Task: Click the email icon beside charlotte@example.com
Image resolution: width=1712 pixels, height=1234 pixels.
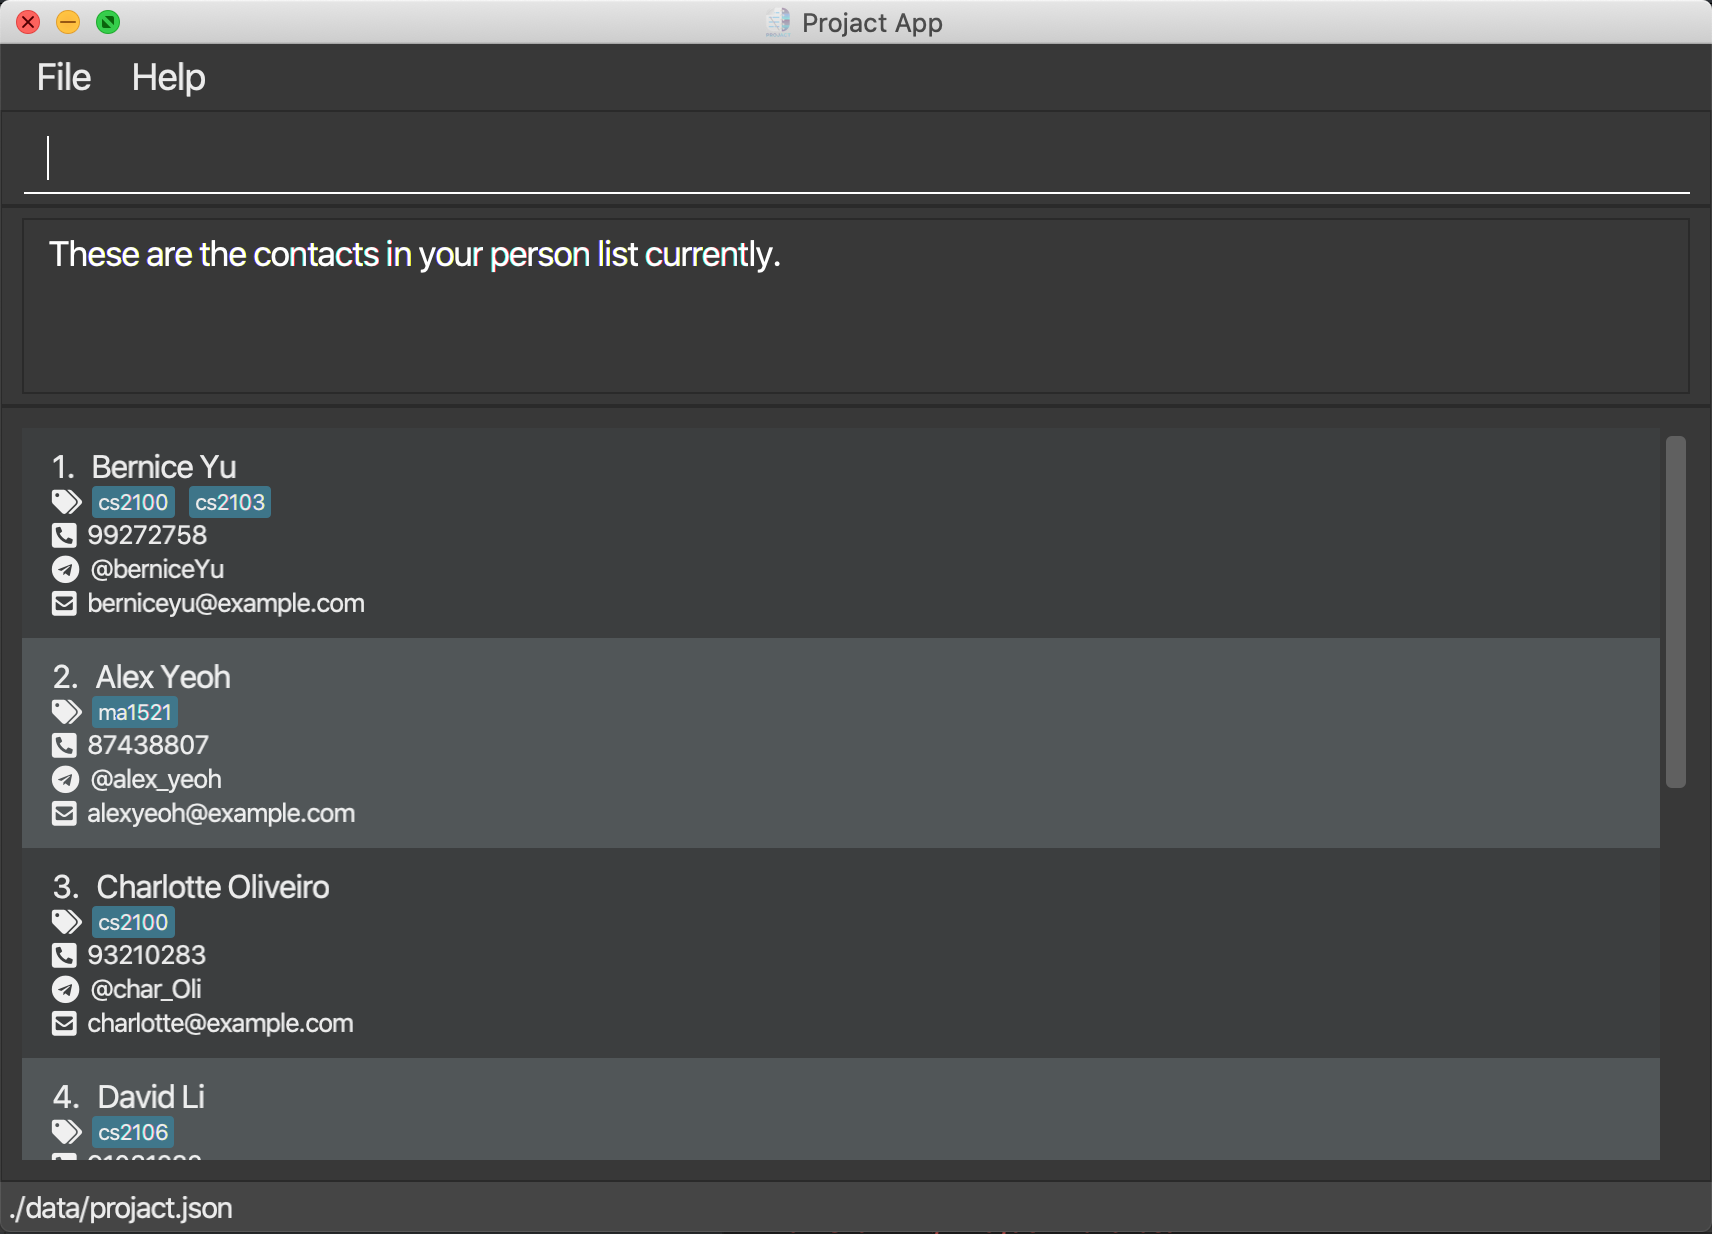Action: 64,1023
